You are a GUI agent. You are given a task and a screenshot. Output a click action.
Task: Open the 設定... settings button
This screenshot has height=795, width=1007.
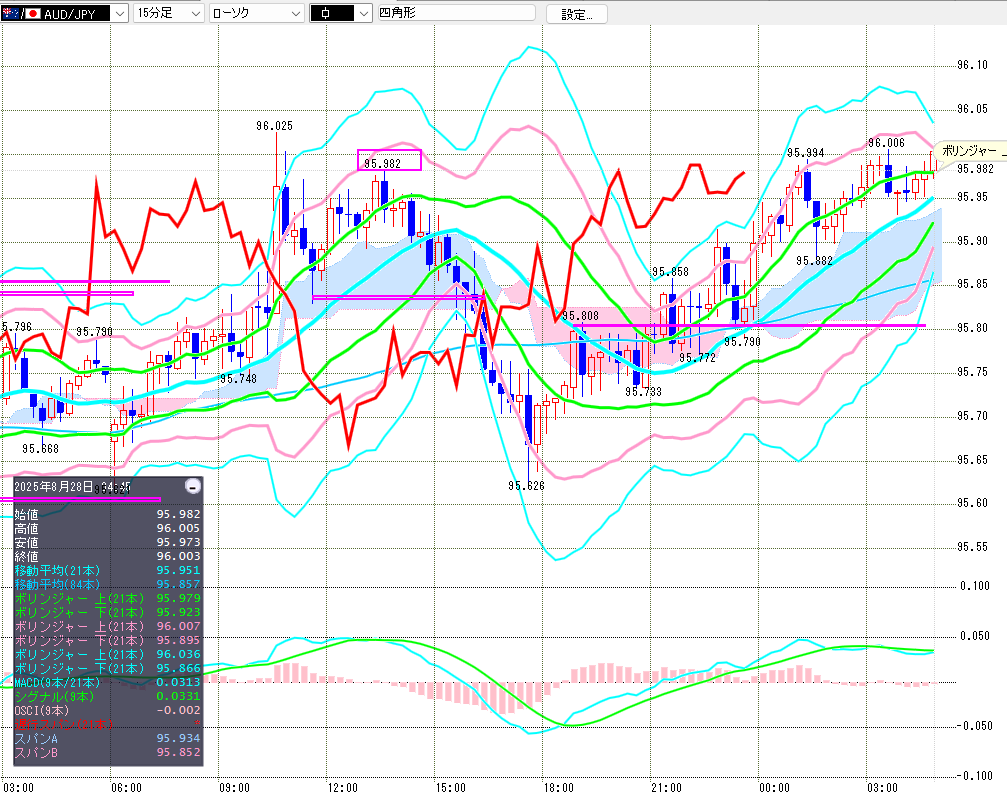(x=577, y=14)
